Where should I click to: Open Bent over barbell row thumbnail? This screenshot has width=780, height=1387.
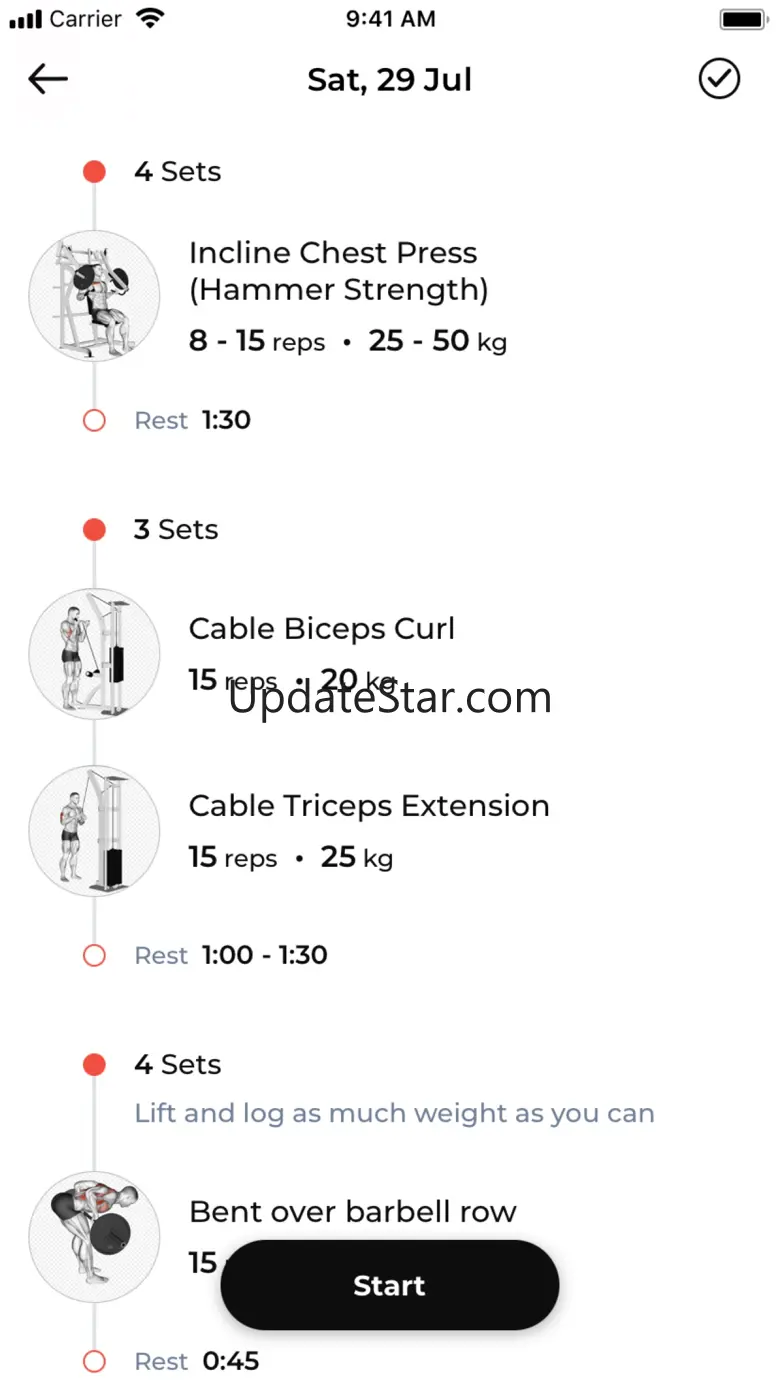click(x=94, y=1236)
